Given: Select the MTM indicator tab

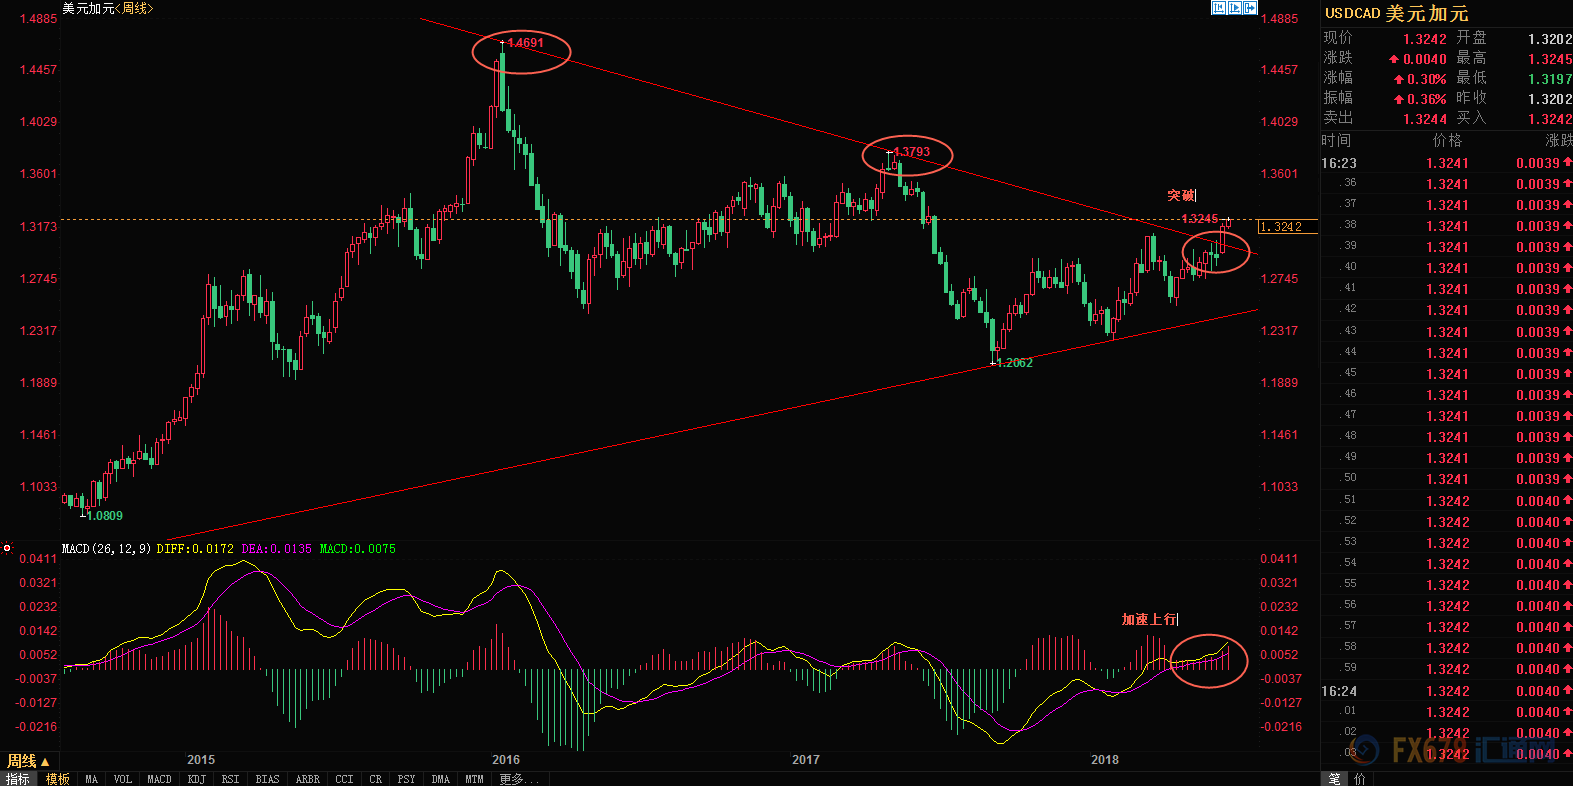Looking at the screenshot, I should click(x=475, y=779).
